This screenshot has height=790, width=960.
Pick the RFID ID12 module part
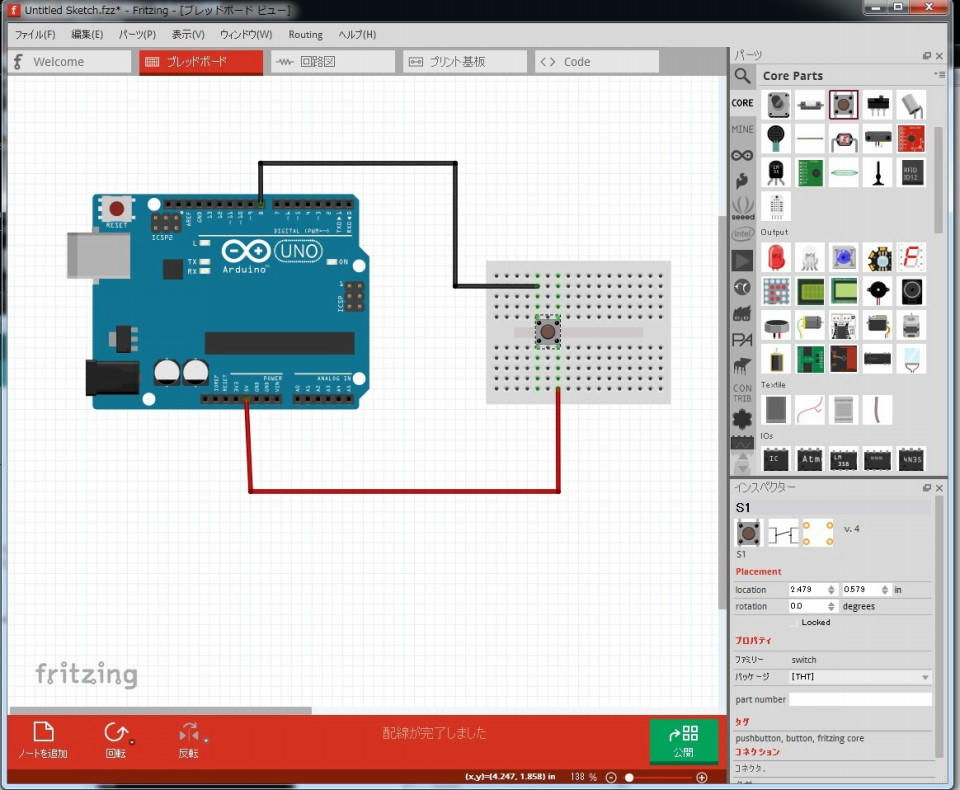pos(911,173)
